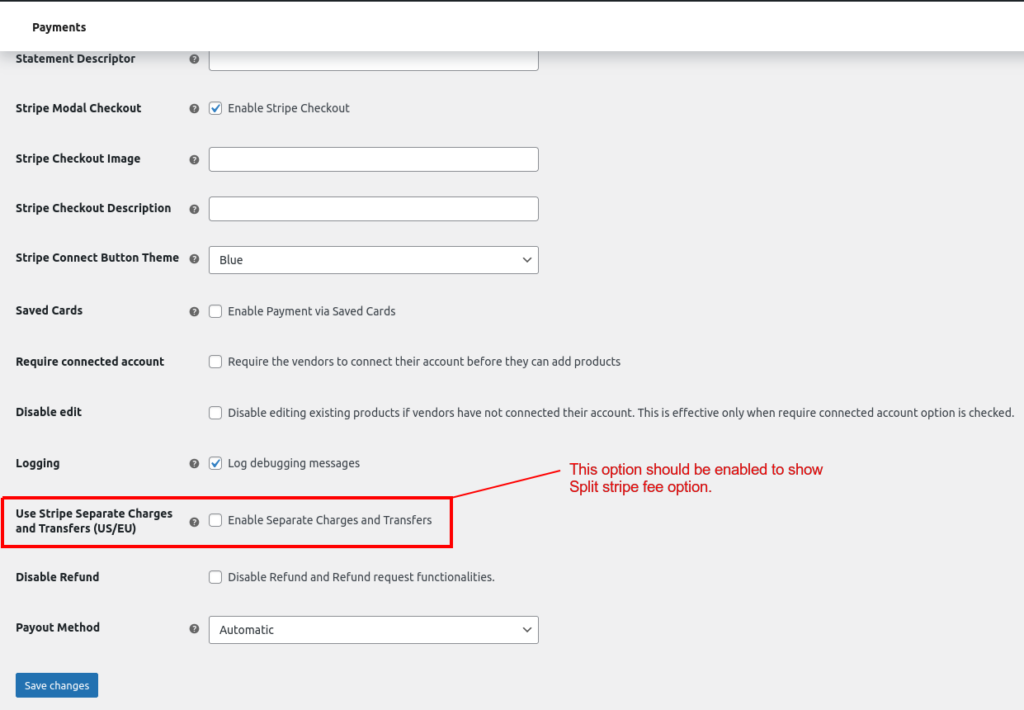The image size is (1024, 710).
Task: Show Saved Cards help tooltip icon
Action: 194,312
